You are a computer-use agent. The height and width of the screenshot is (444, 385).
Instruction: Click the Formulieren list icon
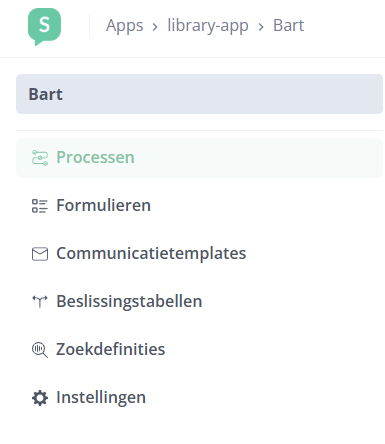click(x=40, y=206)
